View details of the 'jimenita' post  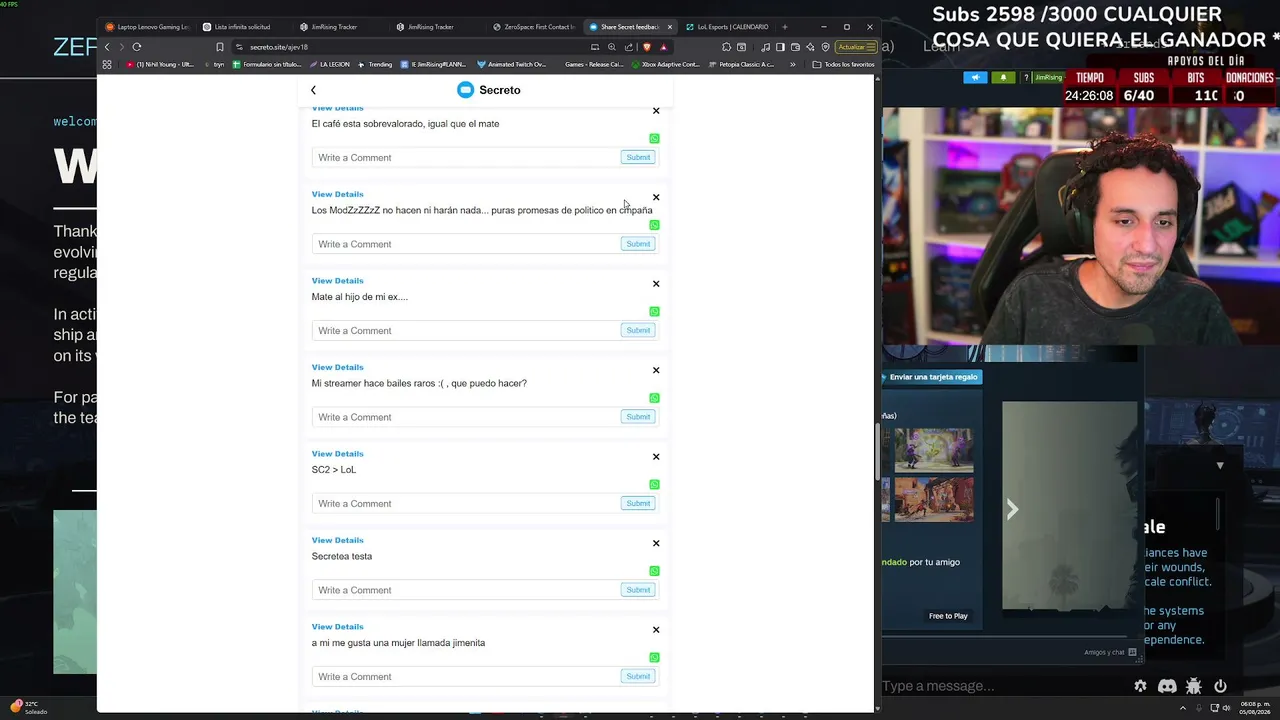(337, 627)
